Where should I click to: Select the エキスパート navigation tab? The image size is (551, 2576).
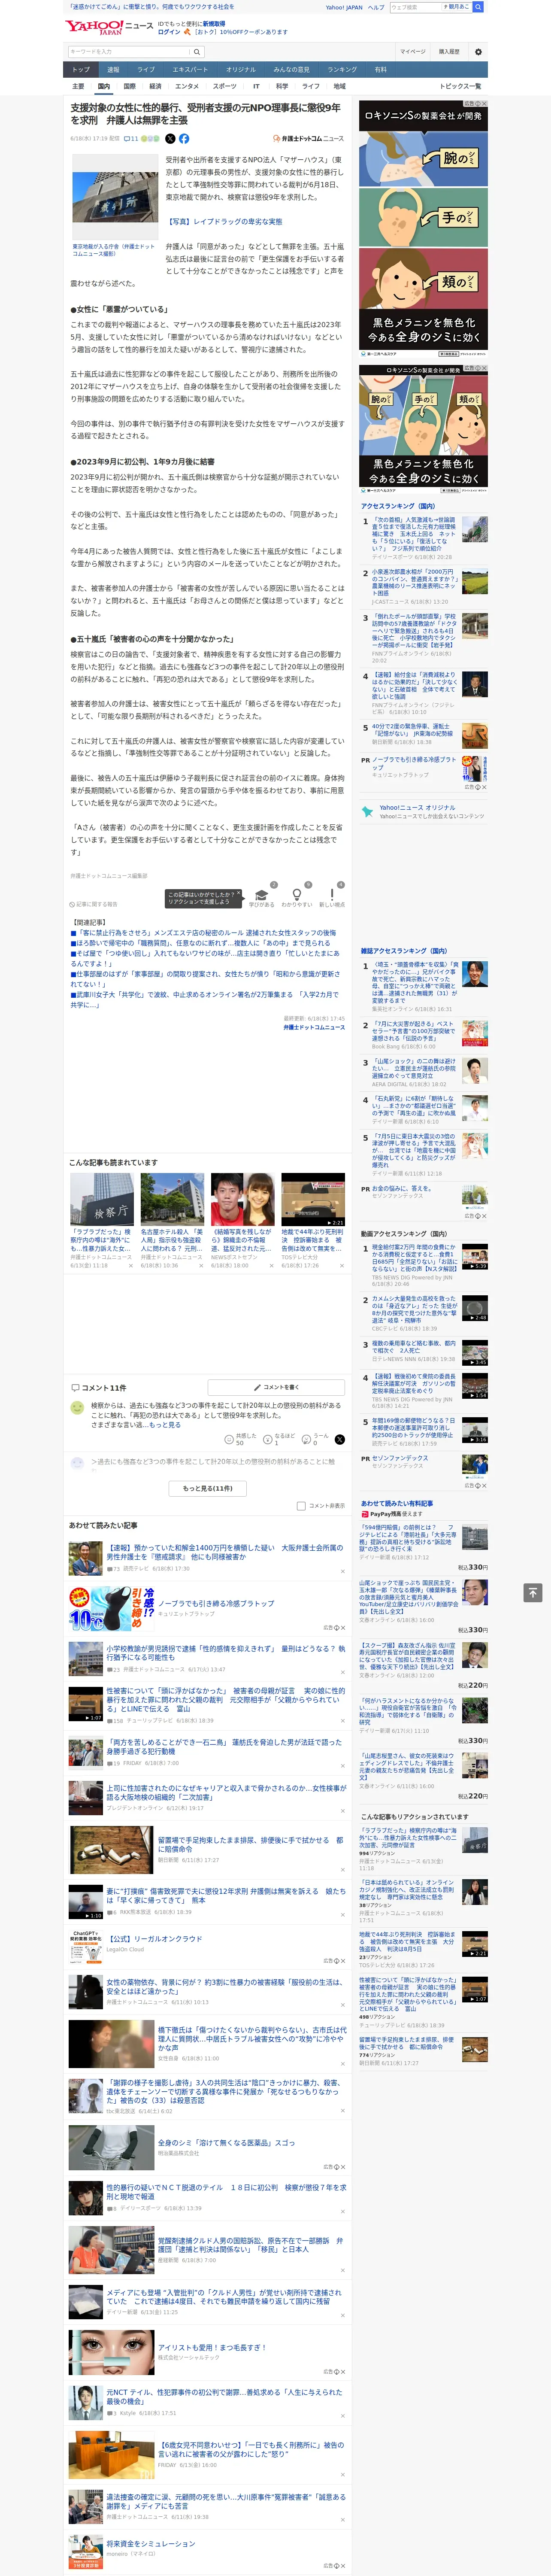coord(190,70)
